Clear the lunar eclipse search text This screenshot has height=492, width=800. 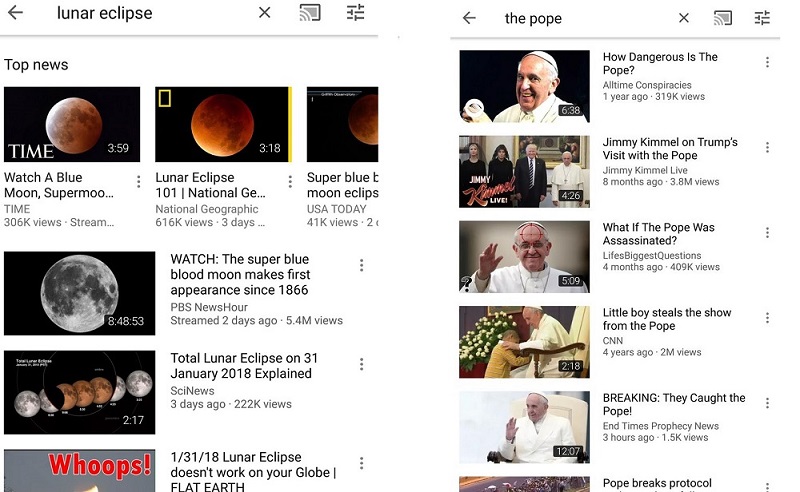point(264,12)
